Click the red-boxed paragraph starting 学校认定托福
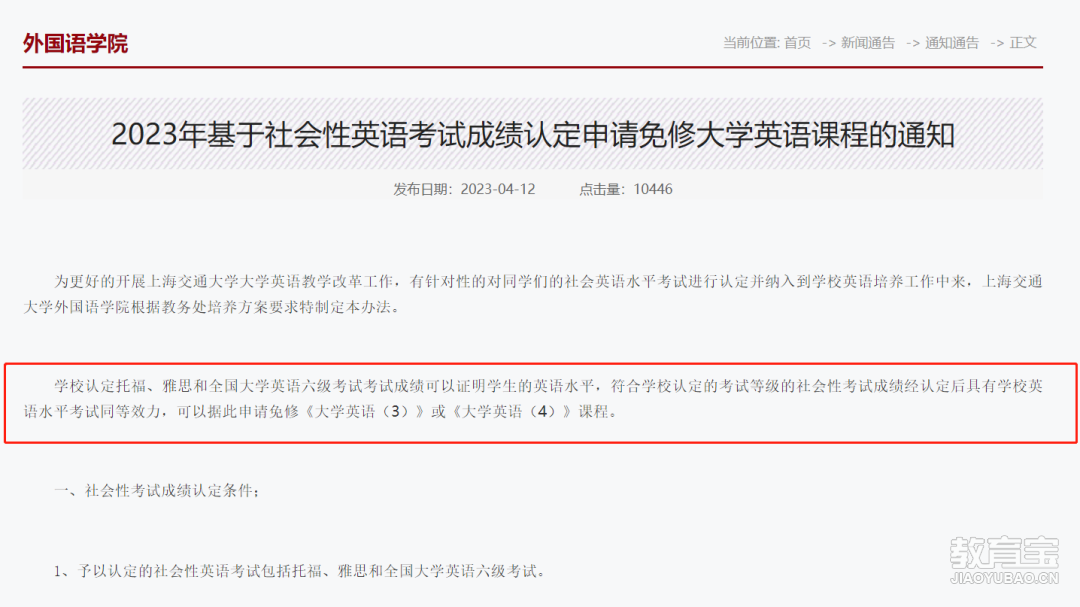1080x607 pixels. [x=533, y=399]
